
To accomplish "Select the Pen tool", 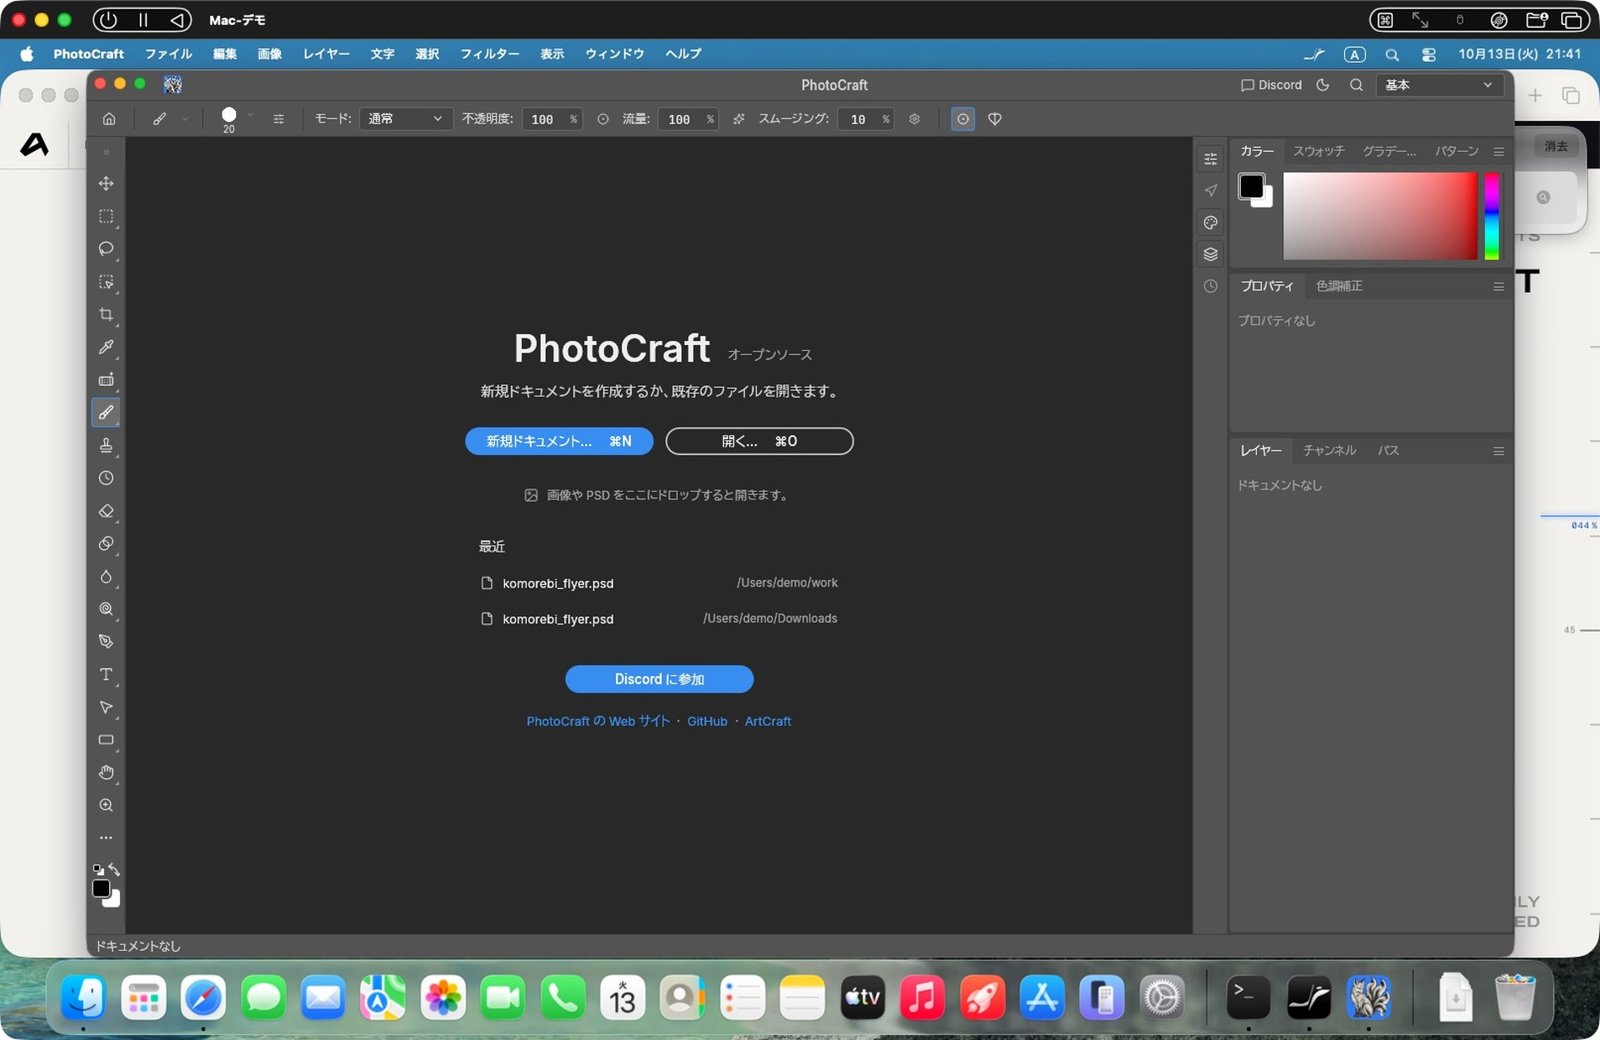I will [x=106, y=641].
